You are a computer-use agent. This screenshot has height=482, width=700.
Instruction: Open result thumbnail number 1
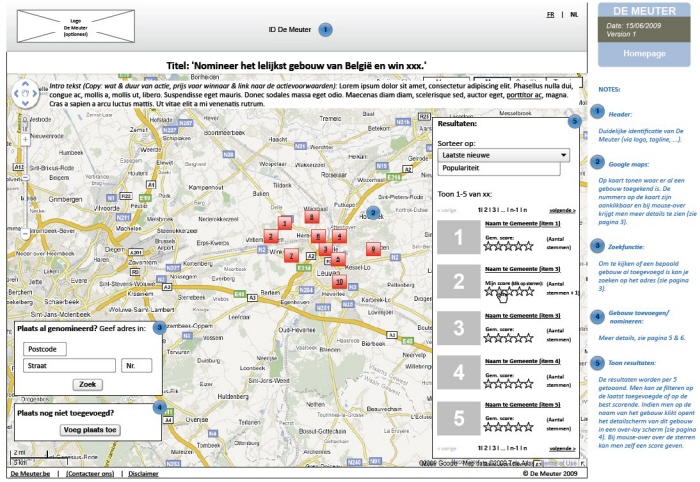[x=458, y=237]
